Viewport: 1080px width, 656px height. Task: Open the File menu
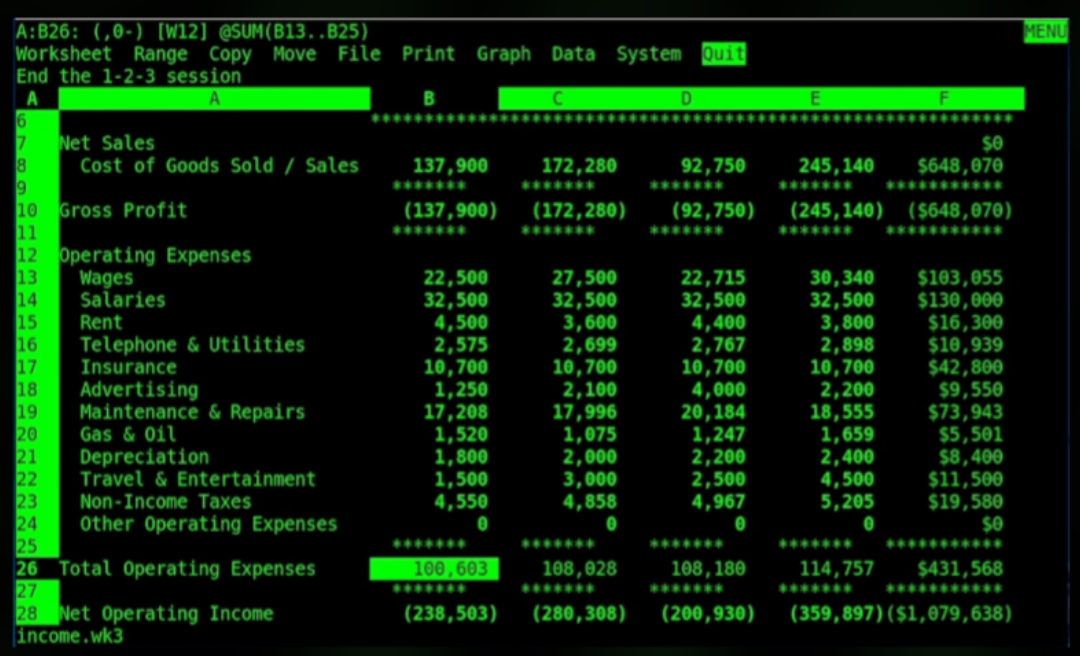coord(359,54)
